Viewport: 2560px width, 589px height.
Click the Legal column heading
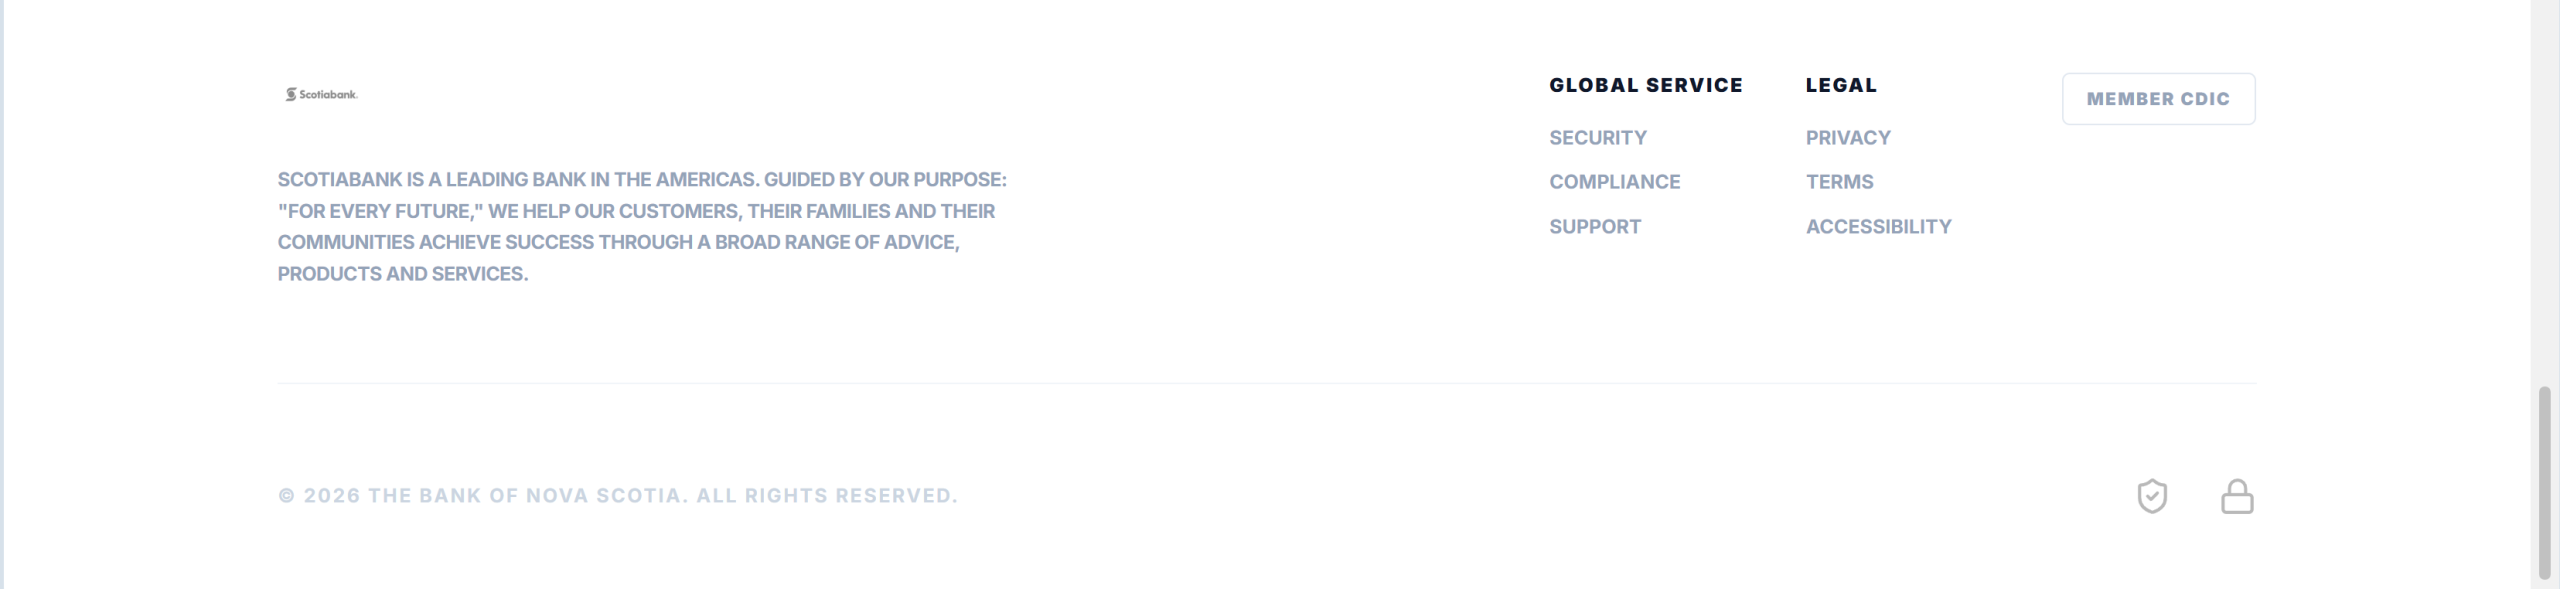pyautogui.click(x=1840, y=85)
